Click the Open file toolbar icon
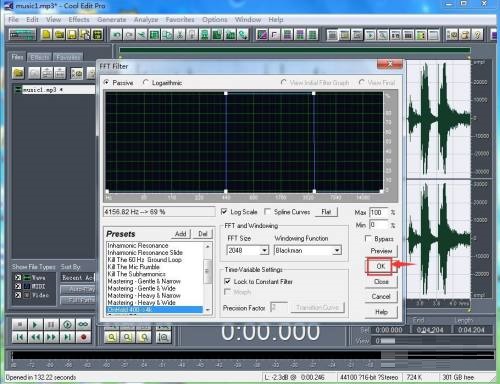Image resolution: width=500 pixels, height=384 pixels. (59, 34)
